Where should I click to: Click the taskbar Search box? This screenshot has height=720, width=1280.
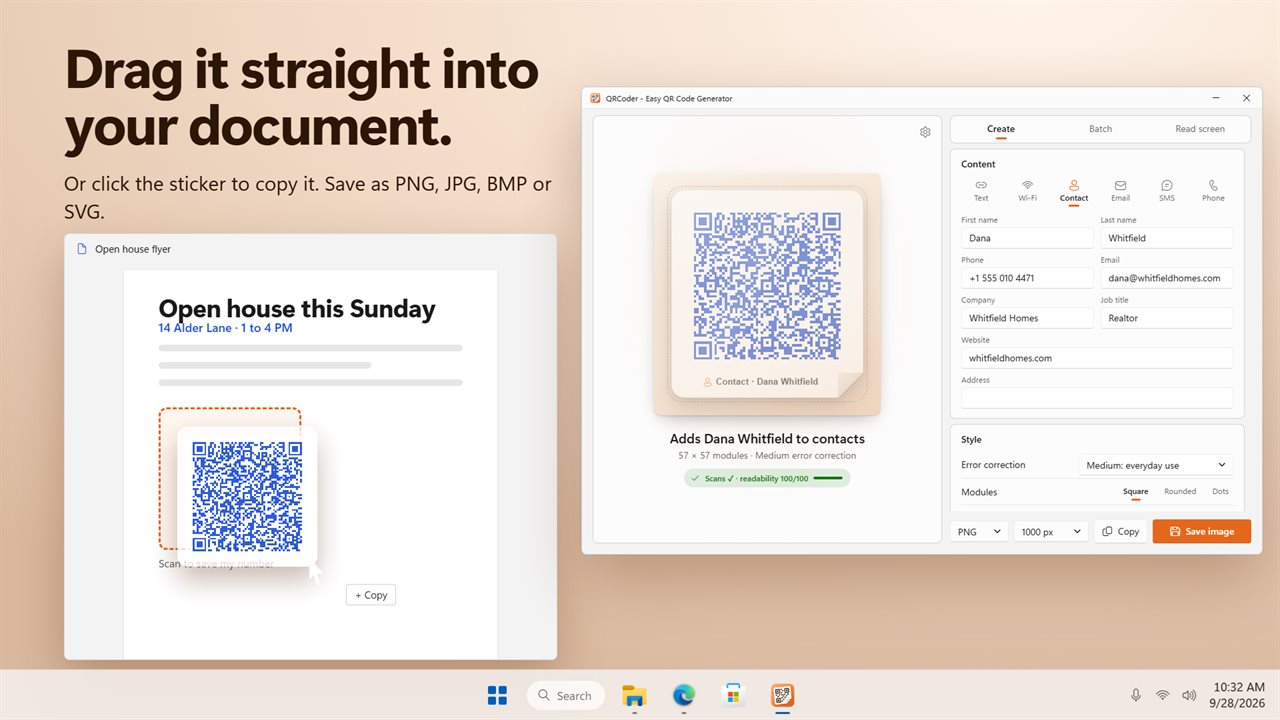[x=565, y=695]
